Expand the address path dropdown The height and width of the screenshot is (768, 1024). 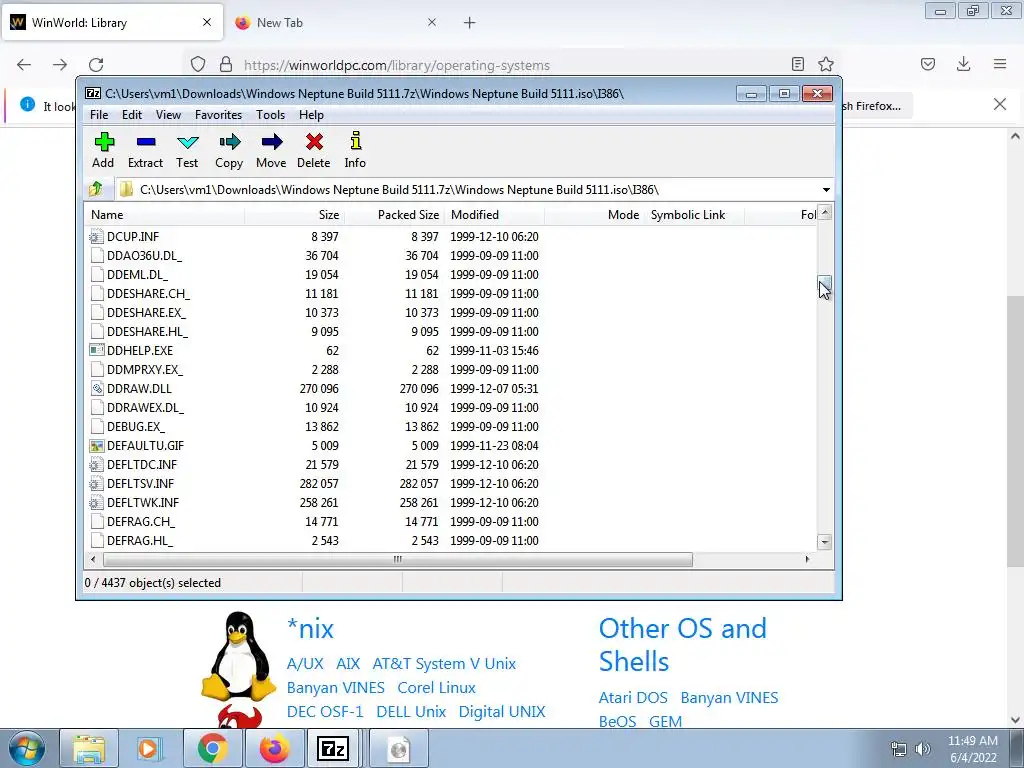(x=826, y=189)
